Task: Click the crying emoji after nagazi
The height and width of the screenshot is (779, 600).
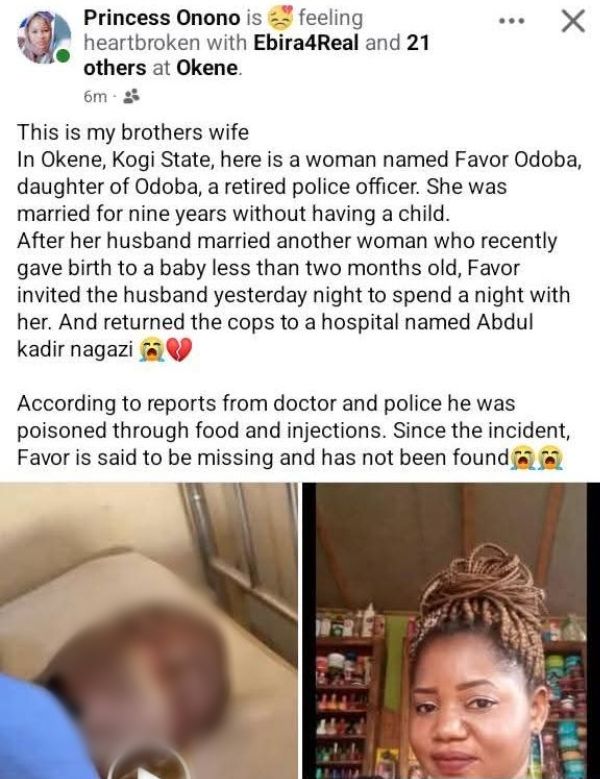Action: 152,350
